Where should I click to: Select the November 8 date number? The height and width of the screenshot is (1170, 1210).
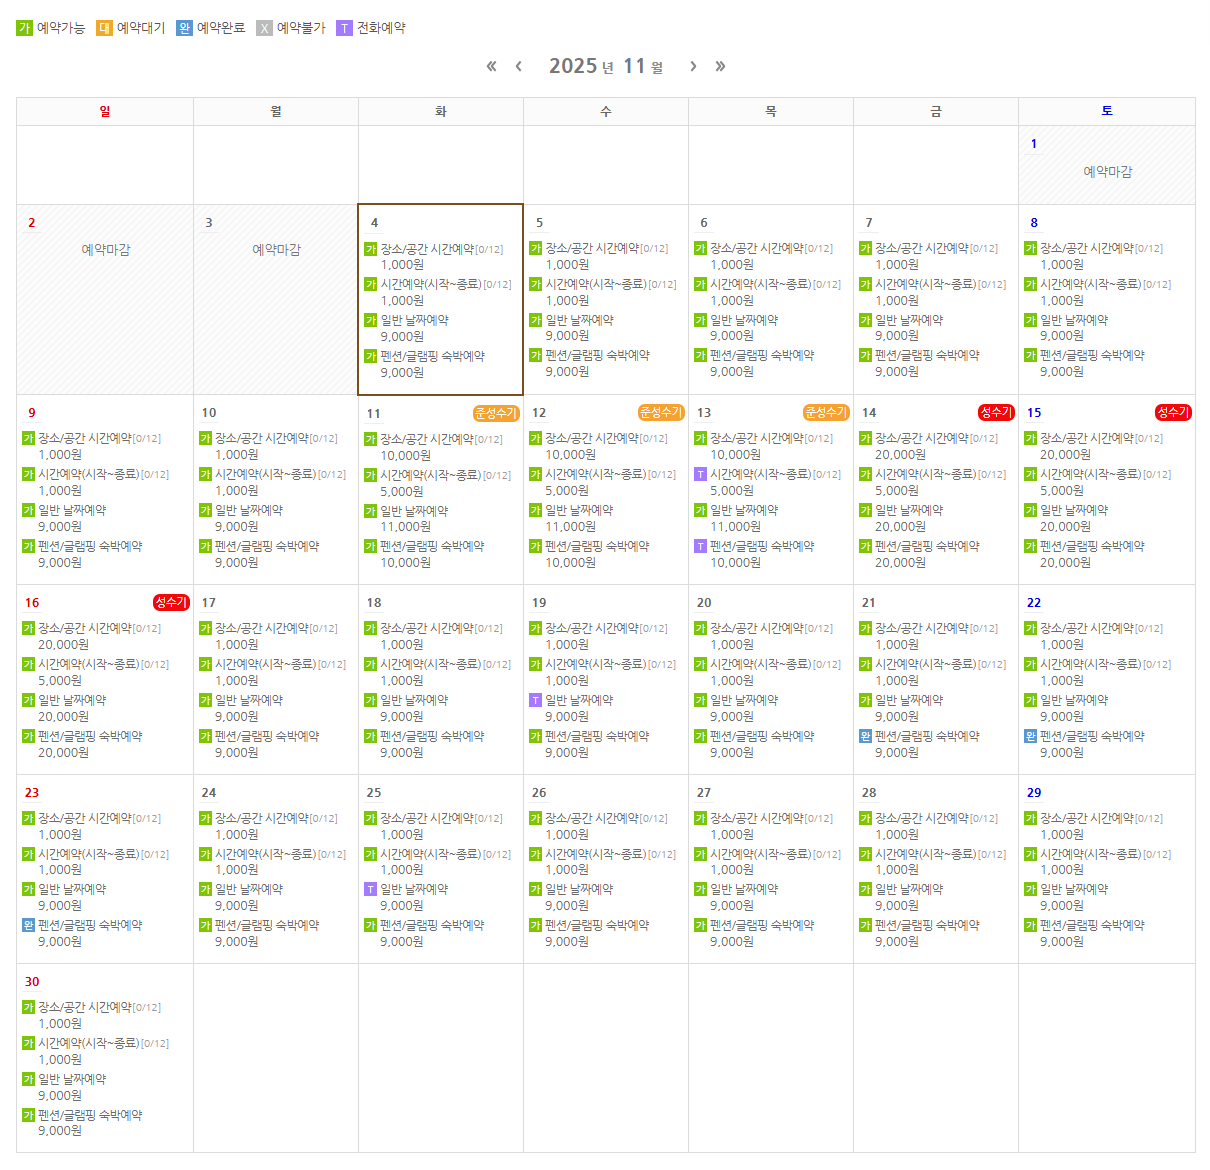(1034, 223)
